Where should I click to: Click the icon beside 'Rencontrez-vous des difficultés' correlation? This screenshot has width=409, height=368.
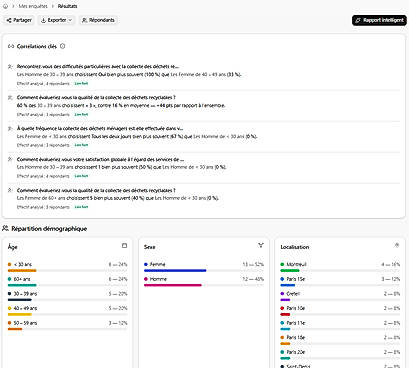tap(10, 67)
